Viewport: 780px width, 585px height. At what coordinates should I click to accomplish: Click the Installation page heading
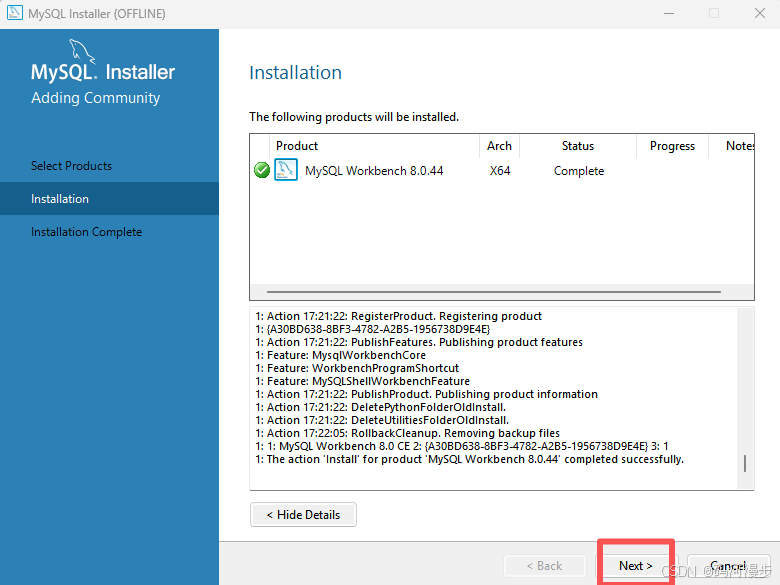pyautogui.click(x=295, y=73)
